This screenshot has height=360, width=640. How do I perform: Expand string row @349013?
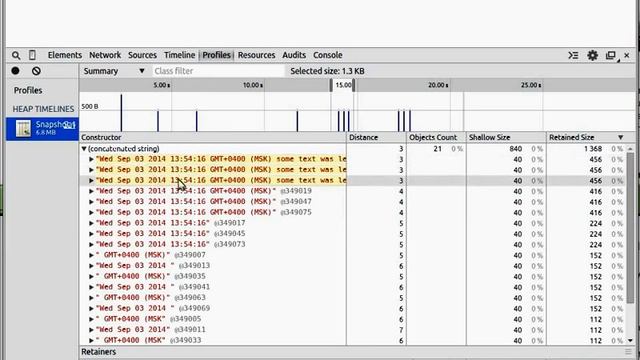click(91, 266)
